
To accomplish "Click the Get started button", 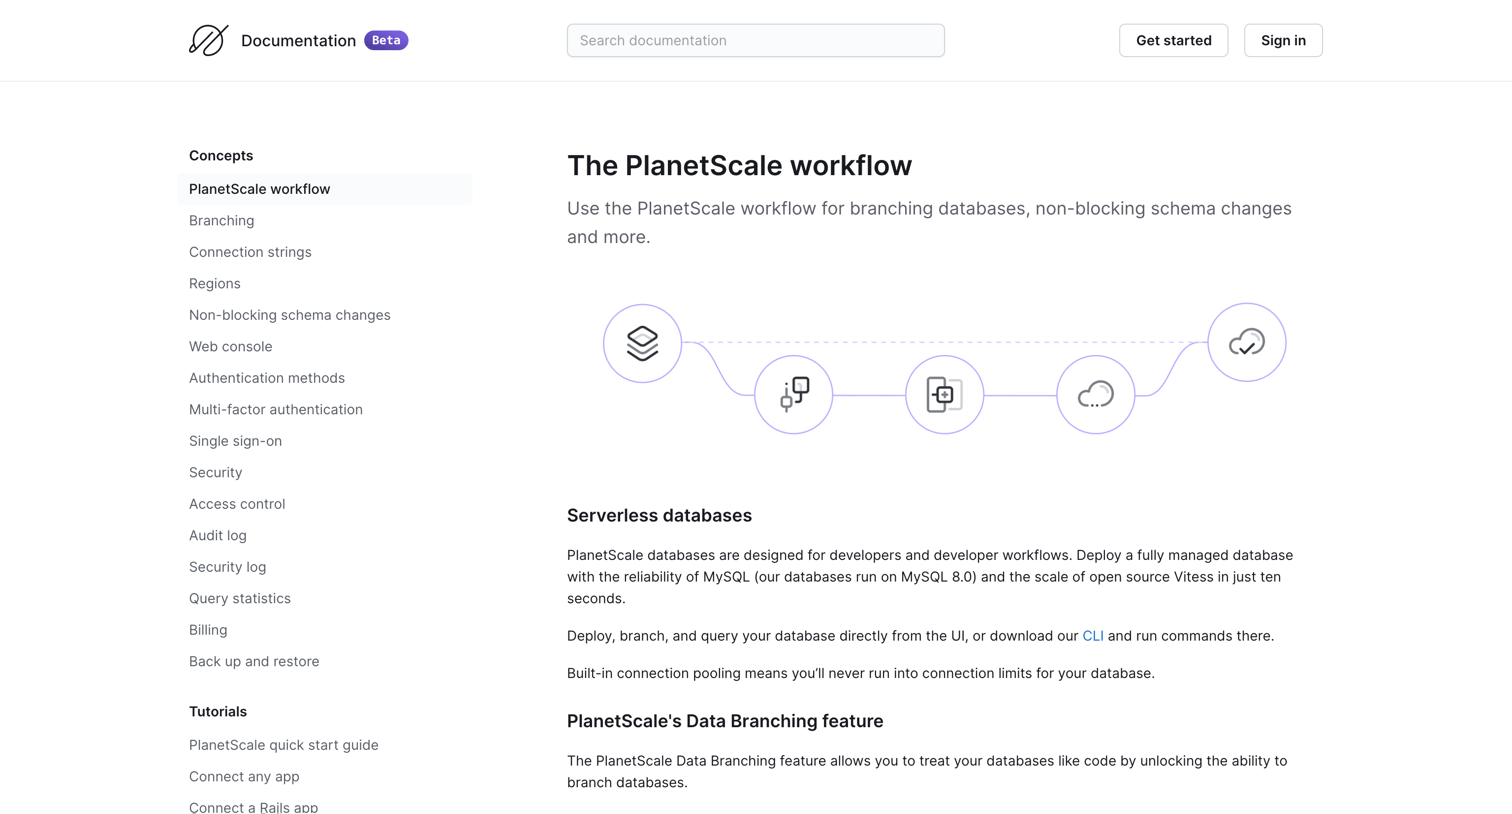I will point(1173,40).
